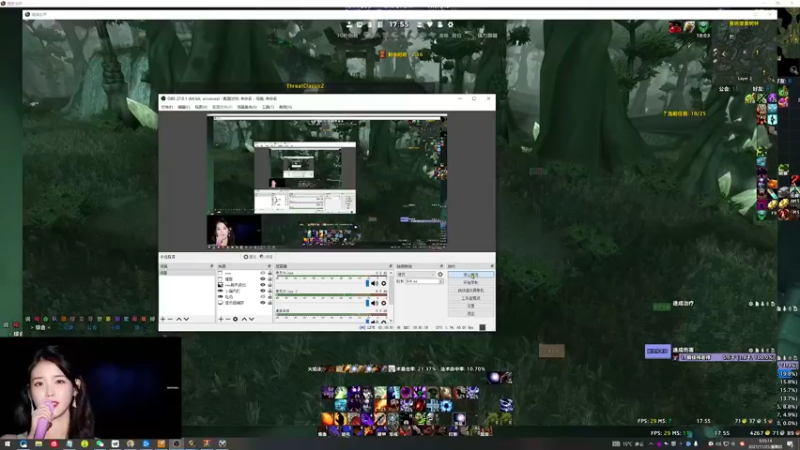Click the ThreatClassic2 label in game
The image size is (800, 450).
pos(305,86)
